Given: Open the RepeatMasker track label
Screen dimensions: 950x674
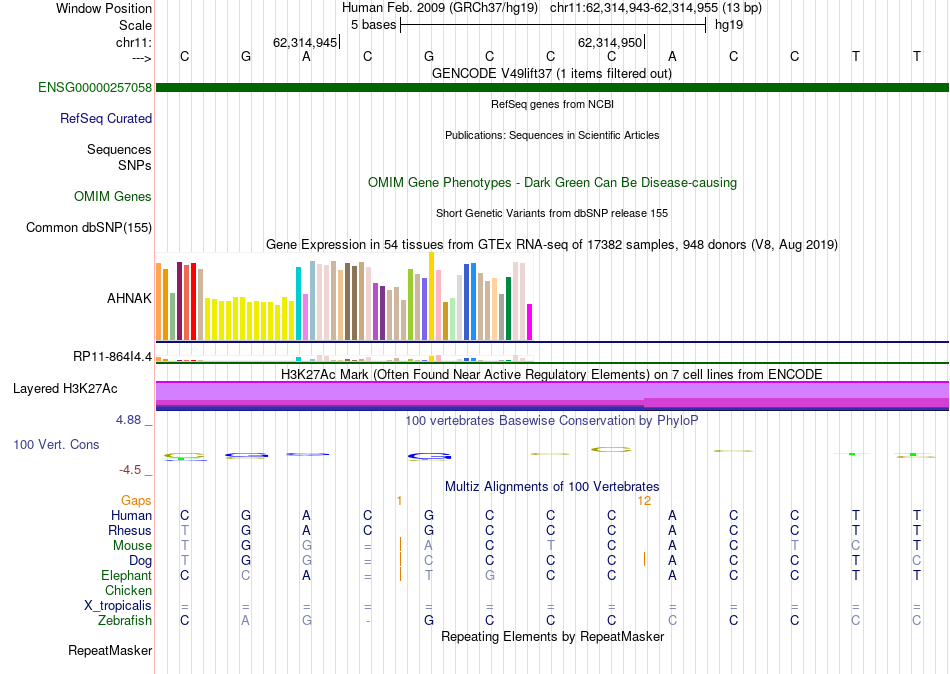Looking at the screenshot, I should coord(110,650).
